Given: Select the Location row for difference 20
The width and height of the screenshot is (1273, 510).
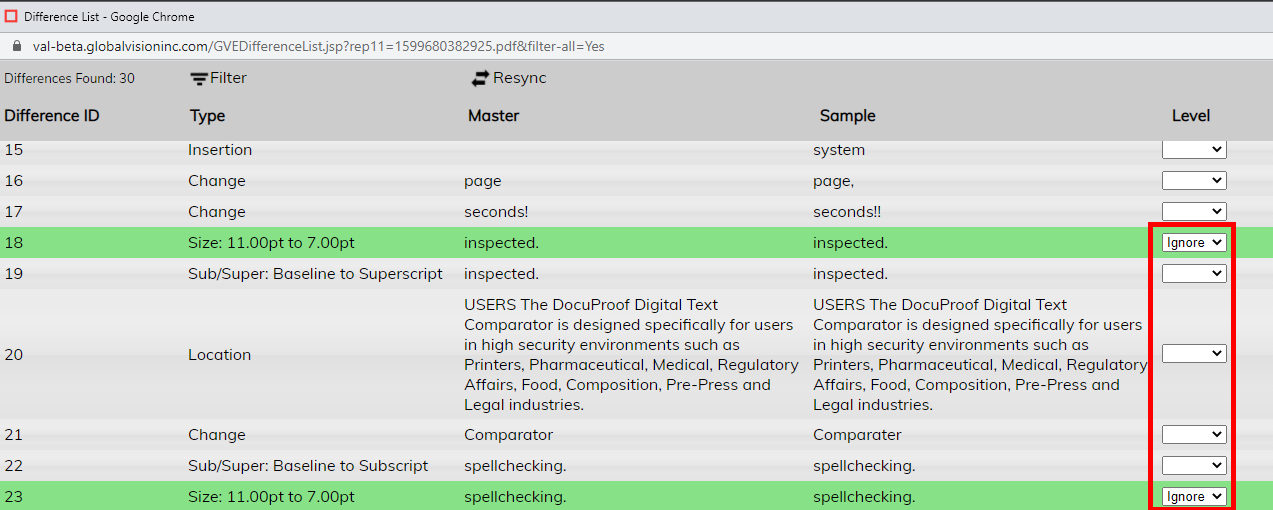Looking at the screenshot, I should (x=219, y=355).
